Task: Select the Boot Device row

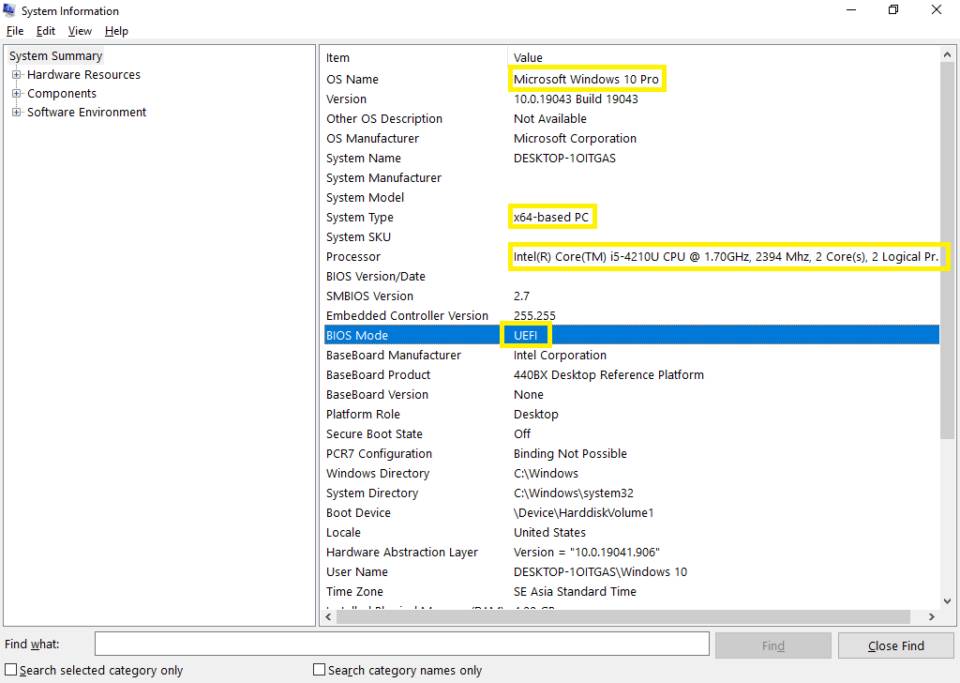Action: (631, 513)
